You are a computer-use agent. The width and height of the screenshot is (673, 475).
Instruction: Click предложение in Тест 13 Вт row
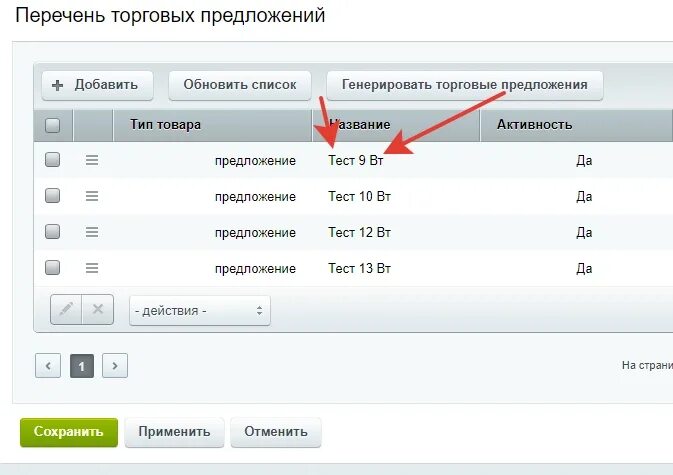[x=255, y=269]
